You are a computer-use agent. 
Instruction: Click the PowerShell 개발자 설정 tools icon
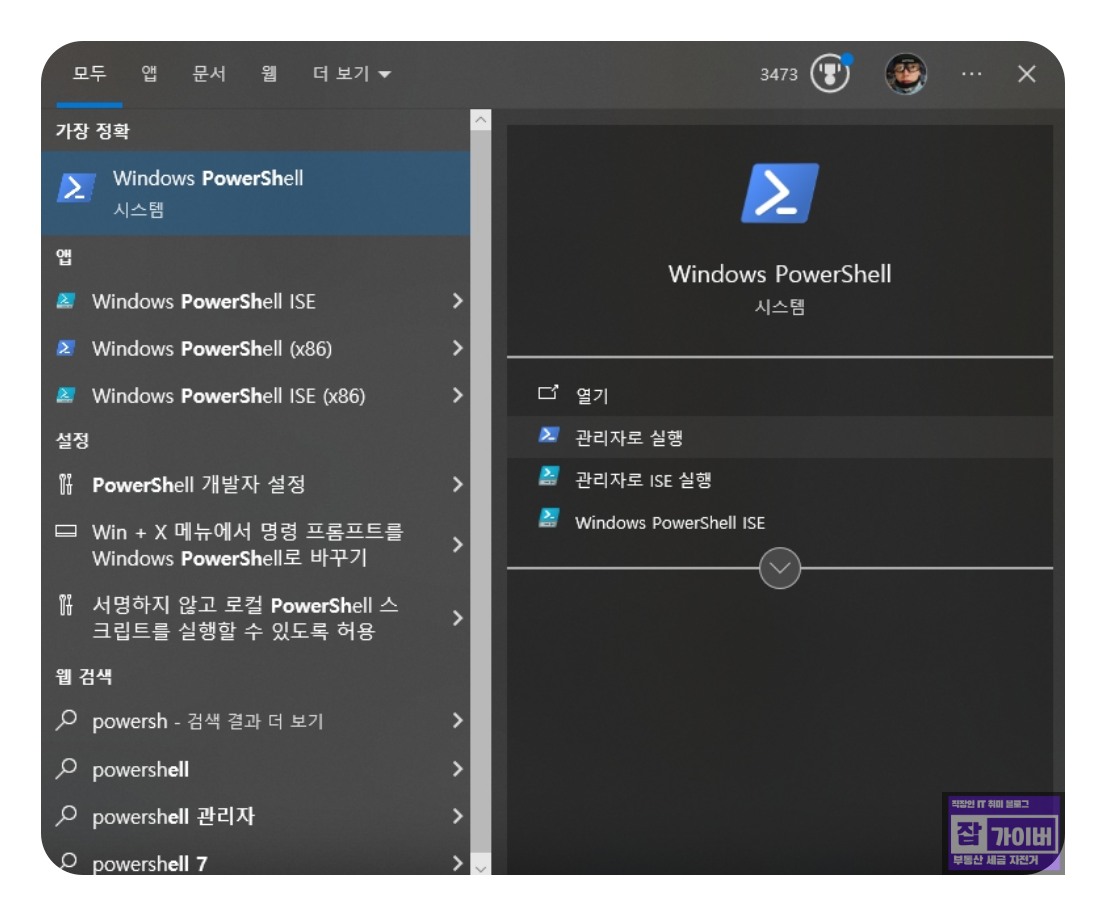pos(66,484)
